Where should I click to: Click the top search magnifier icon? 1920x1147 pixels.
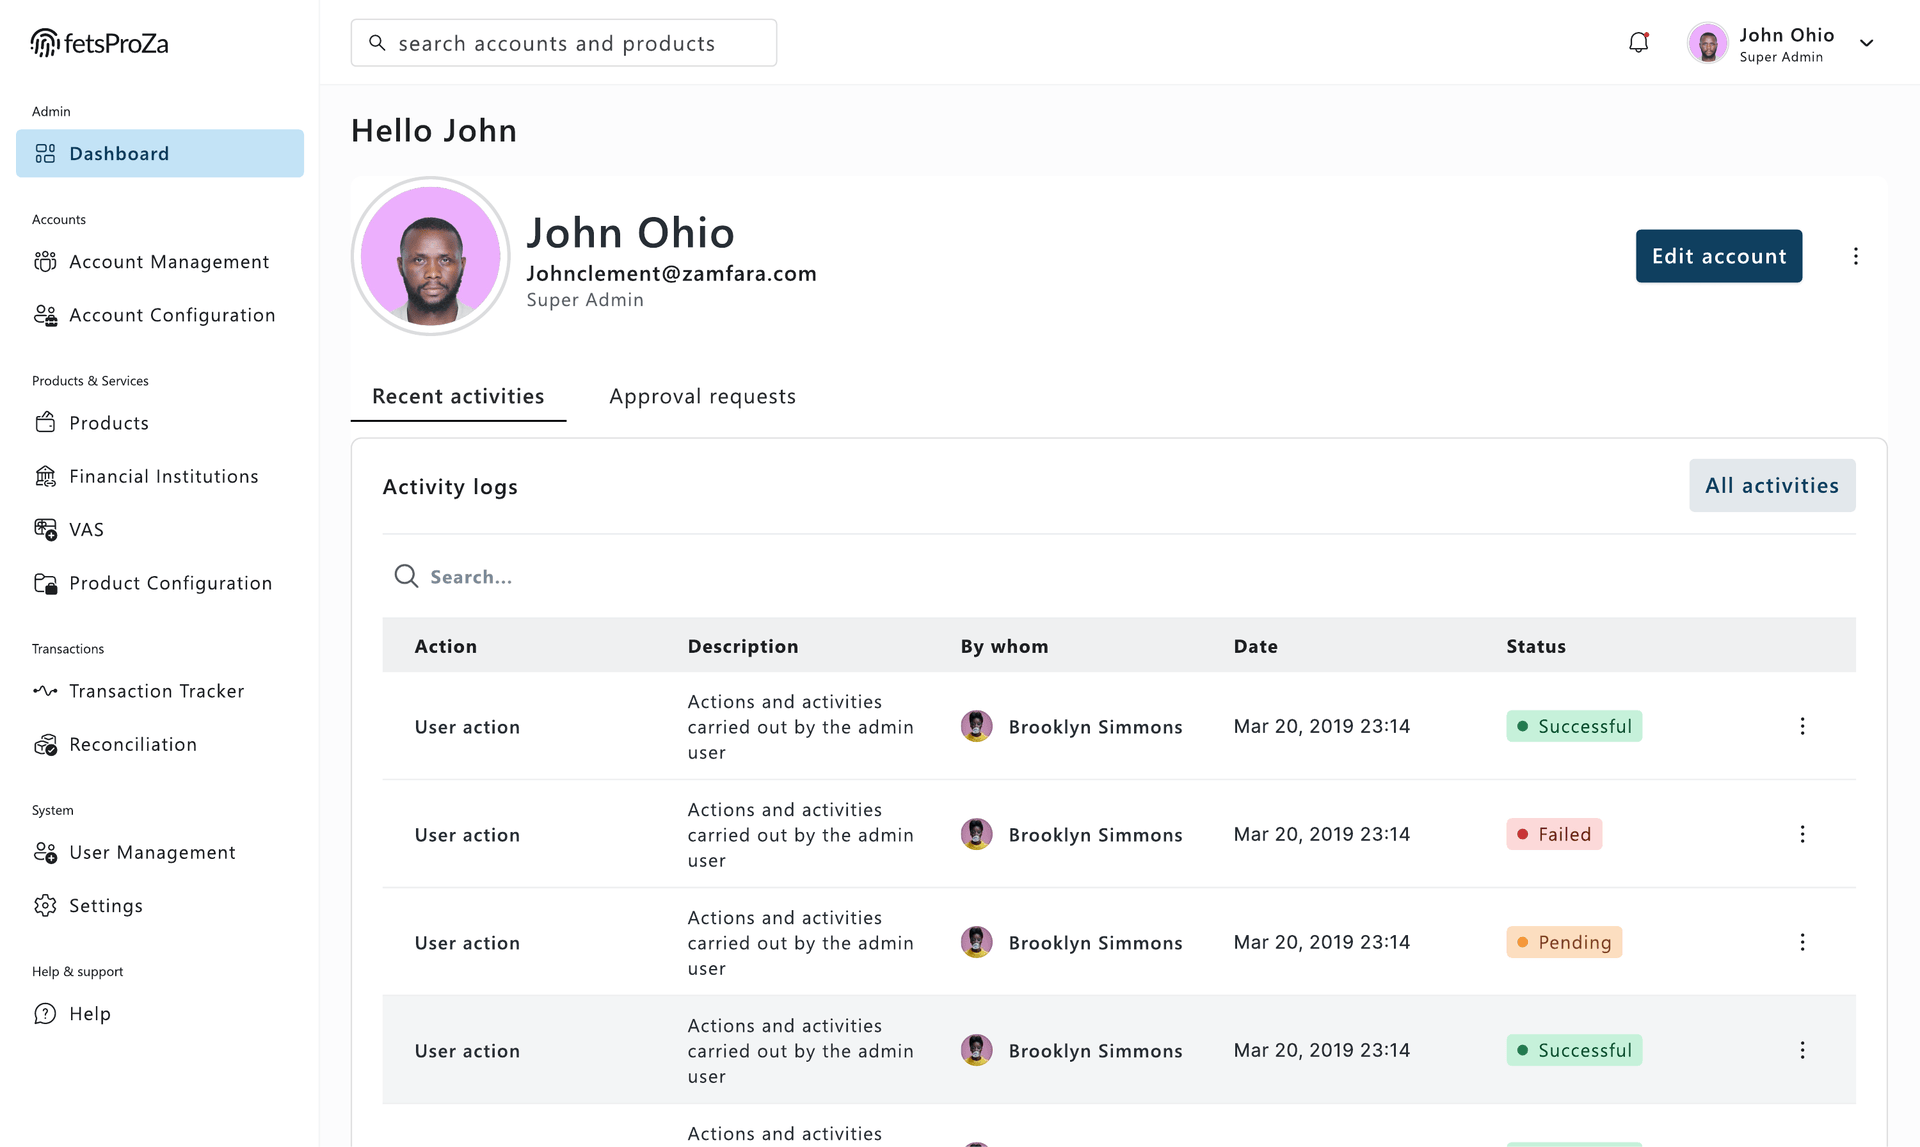(x=377, y=43)
